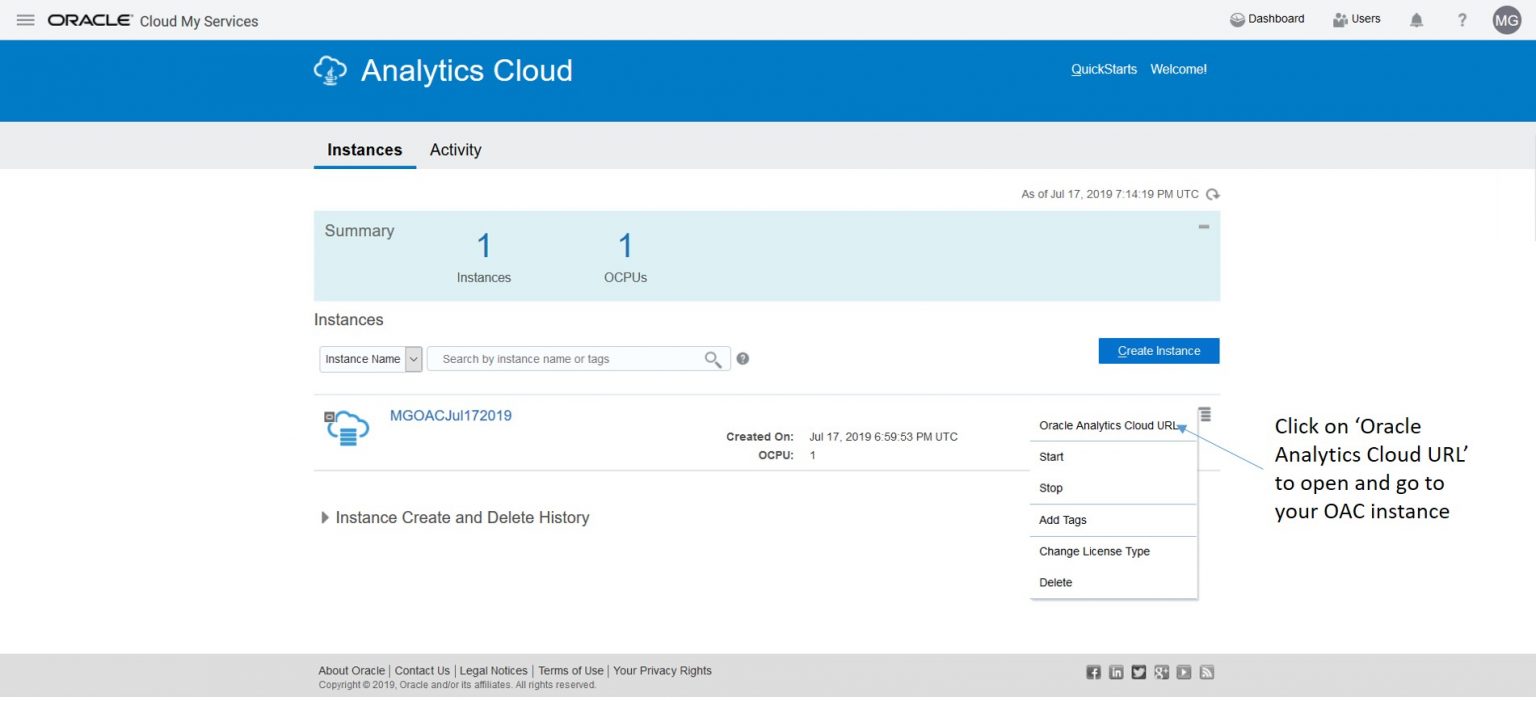The image size is (1536, 701).
Task: Open the Dashboard from the top bar
Action: (1266, 18)
